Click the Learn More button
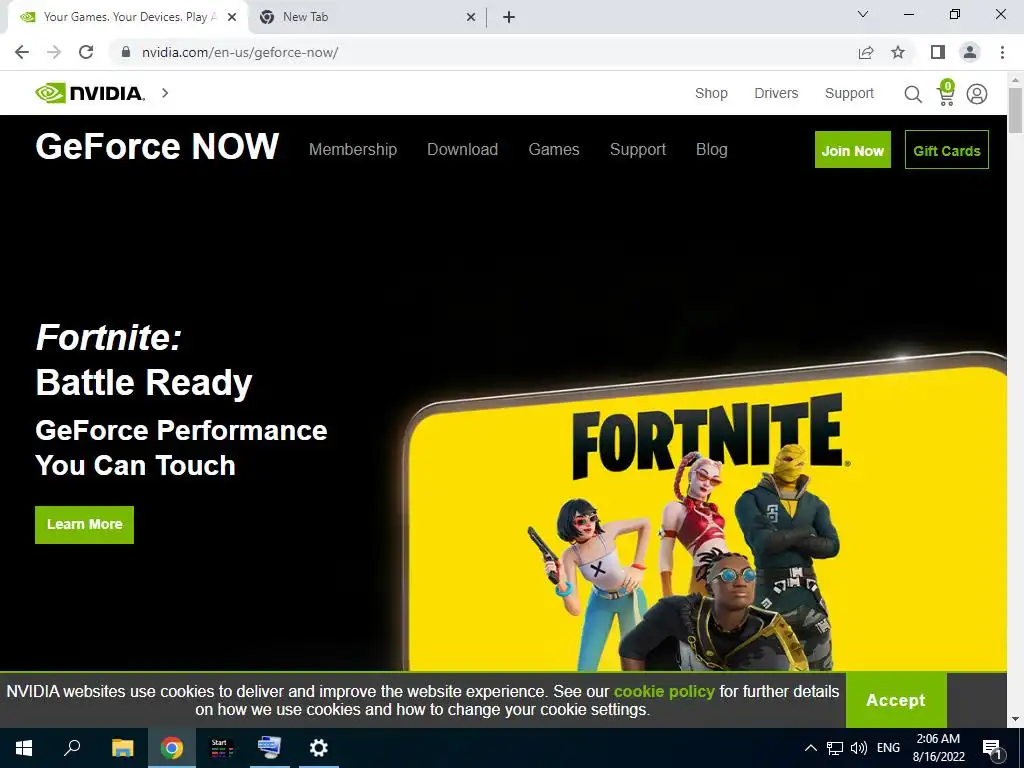Viewport: 1024px width, 768px height. [84, 524]
